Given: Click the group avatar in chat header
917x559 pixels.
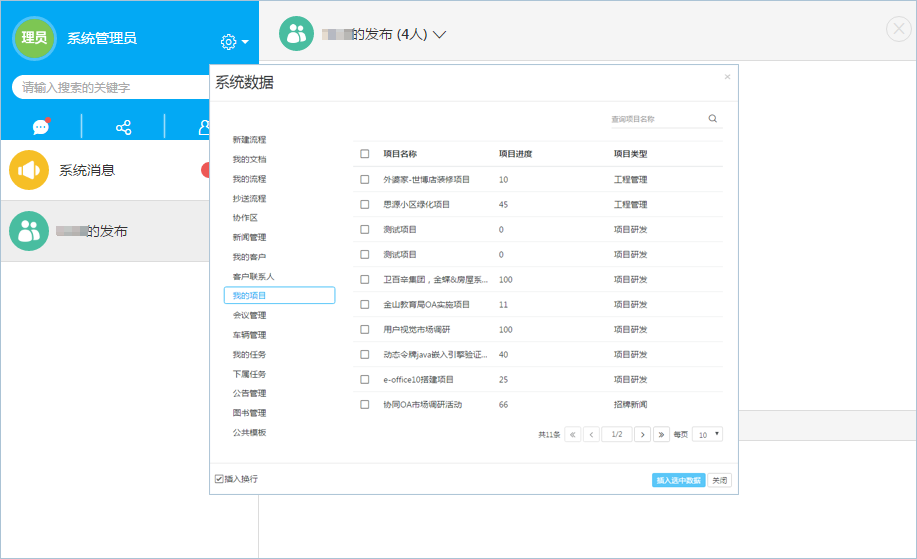Looking at the screenshot, I should coord(297,33).
